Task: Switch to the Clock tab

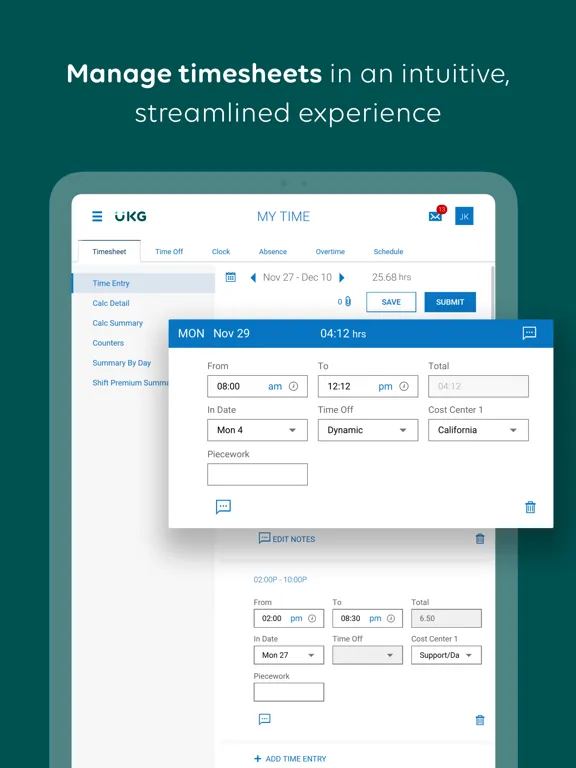Action: point(221,251)
